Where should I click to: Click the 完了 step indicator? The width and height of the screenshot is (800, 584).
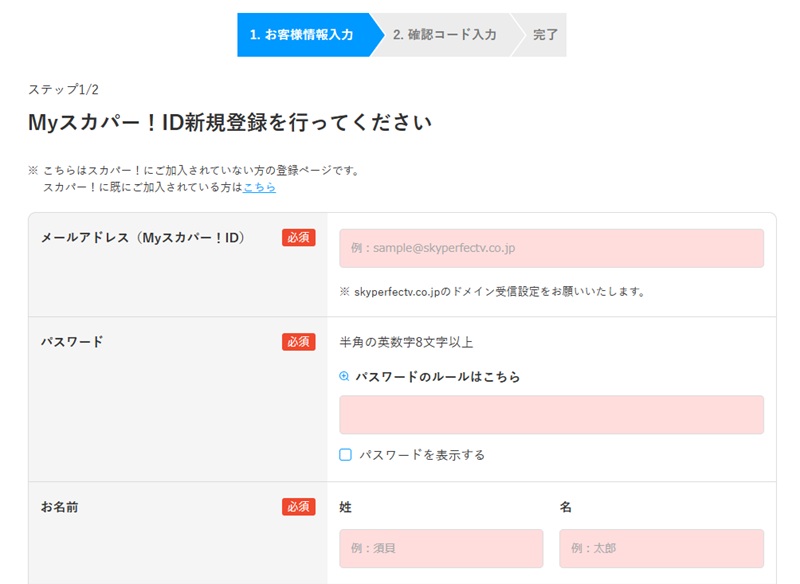(545, 35)
